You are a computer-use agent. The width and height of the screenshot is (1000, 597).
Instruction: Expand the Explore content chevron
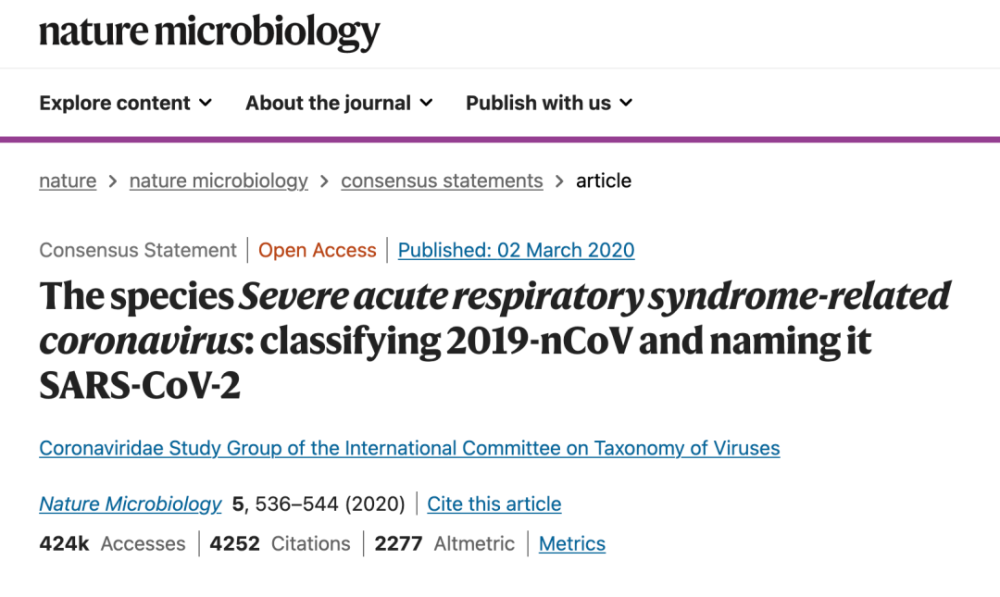[x=205, y=103]
